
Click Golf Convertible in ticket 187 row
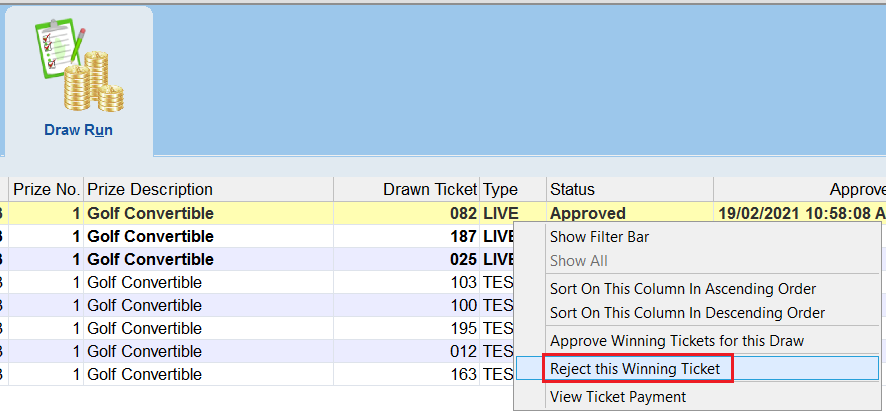click(209, 236)
